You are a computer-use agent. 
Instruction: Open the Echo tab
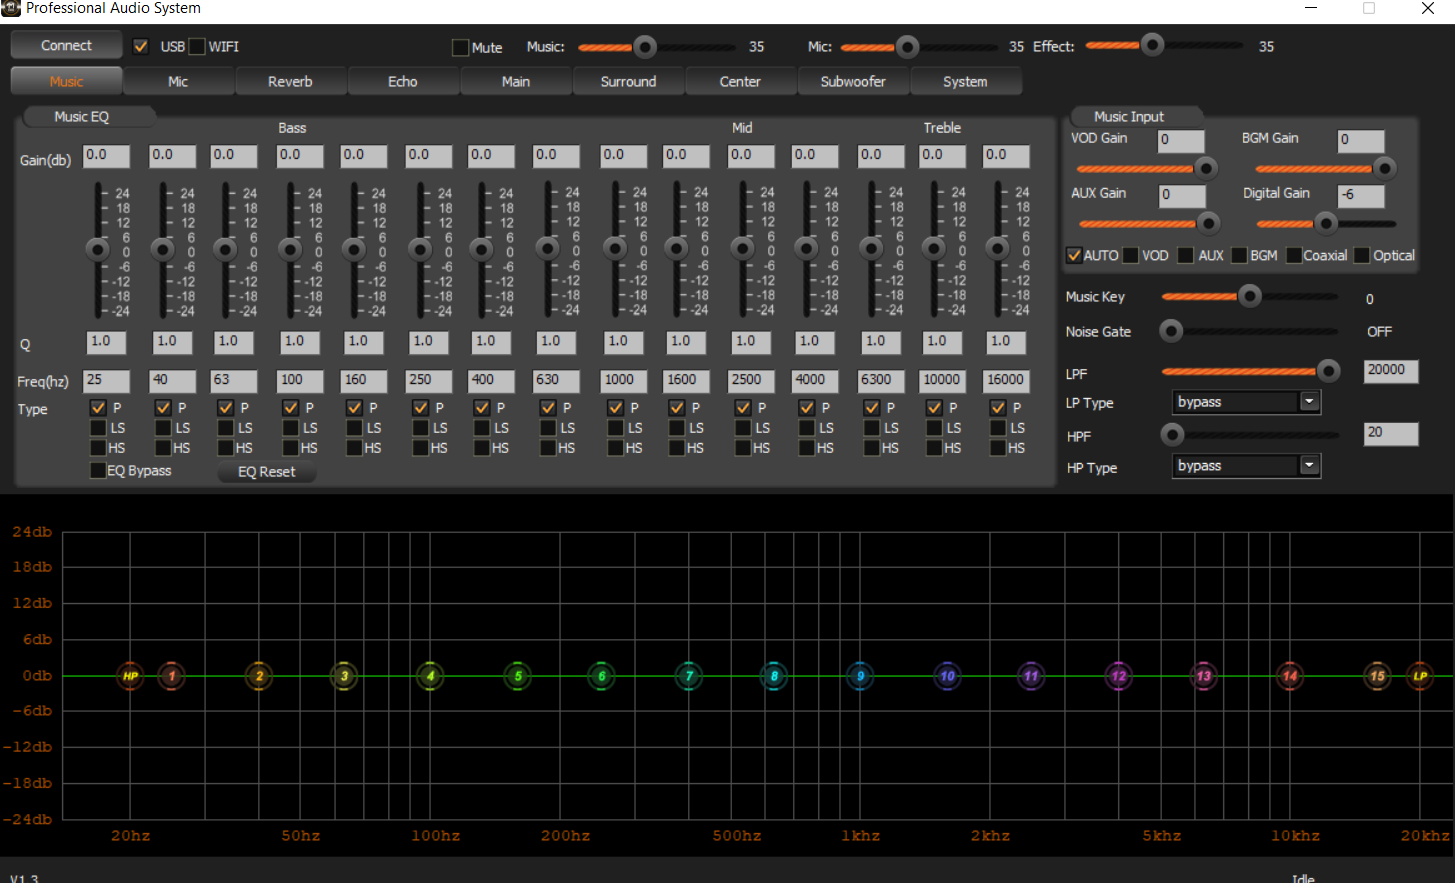(x=403, y=81)
